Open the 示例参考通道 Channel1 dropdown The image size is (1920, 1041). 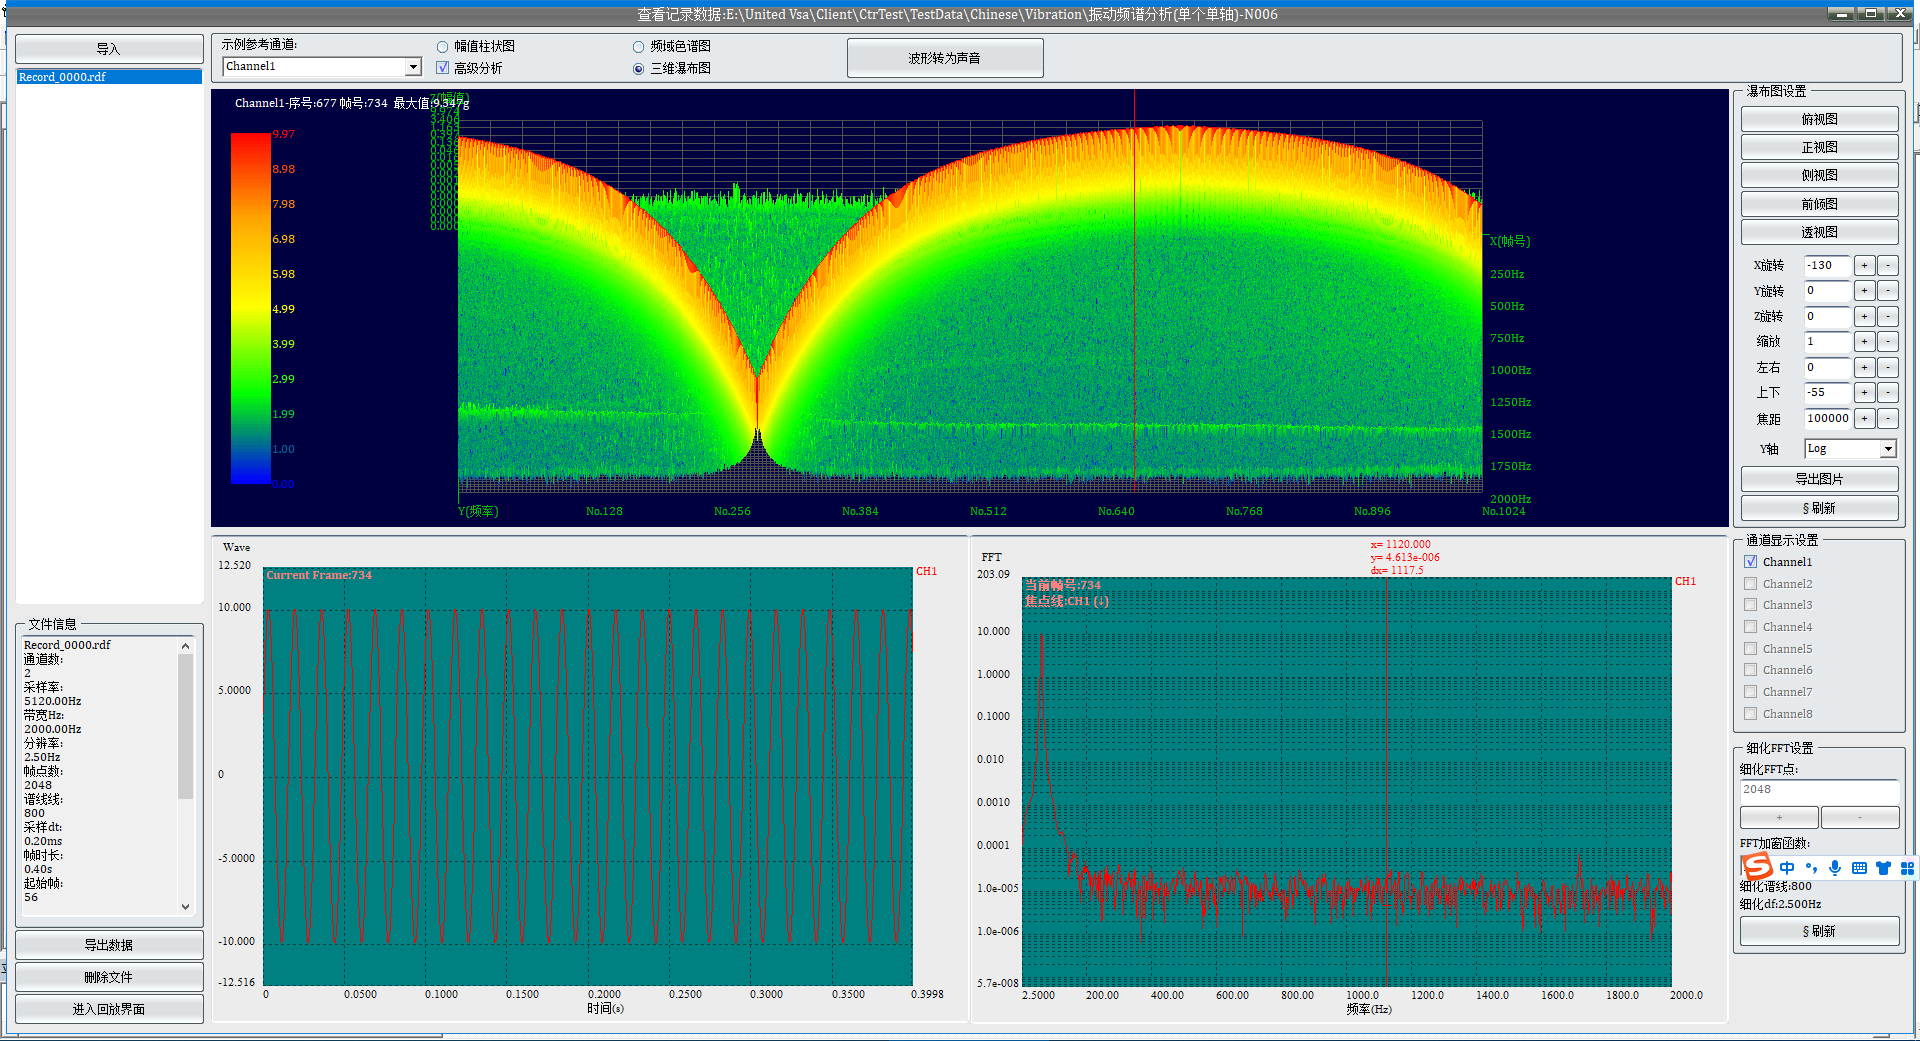[412, 67]
